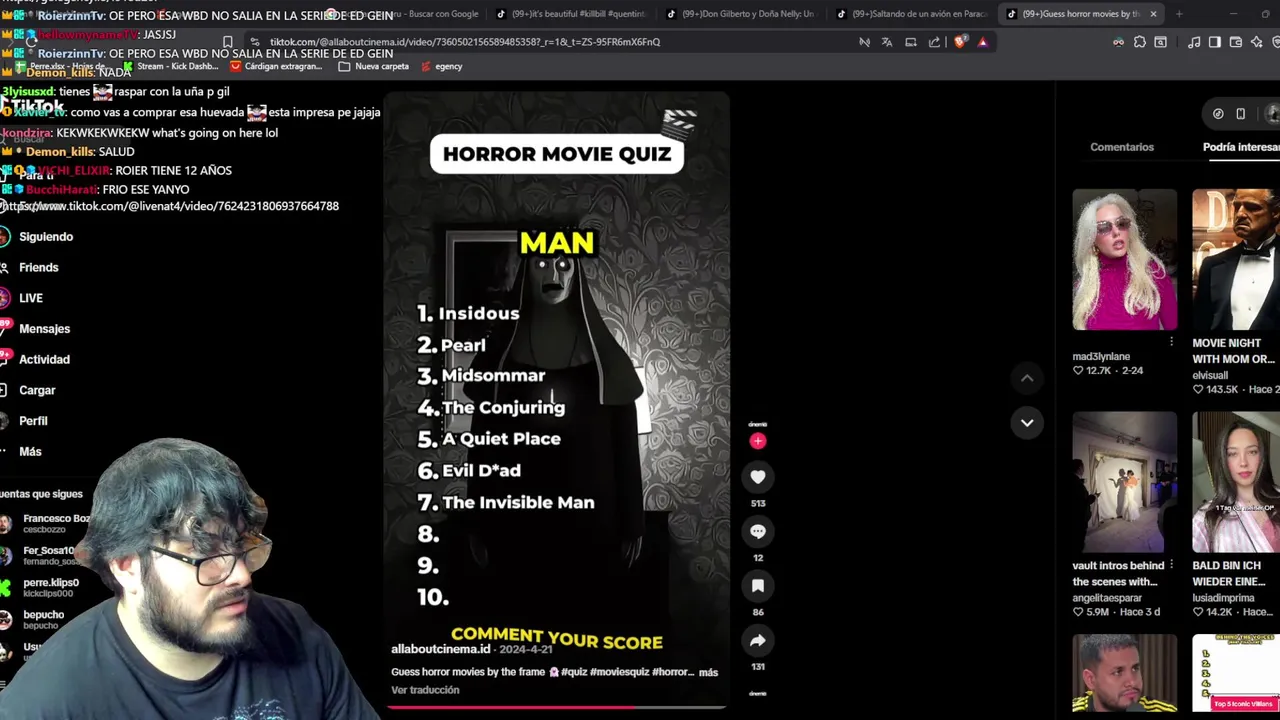Click Ver traducción under the caption
This screenshot has width=1280, height=720.
[x=425, y=690]
